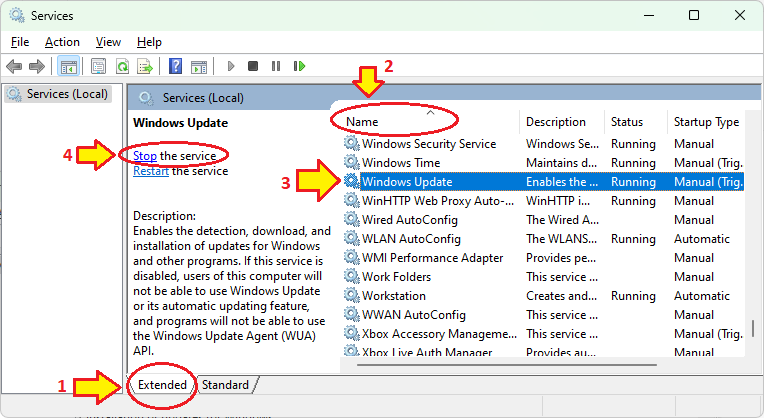Image resolution: width=765 pixels, height=418 pixels.
Task: Click the Back arrow toolbar icon
Action: (14, 66)
